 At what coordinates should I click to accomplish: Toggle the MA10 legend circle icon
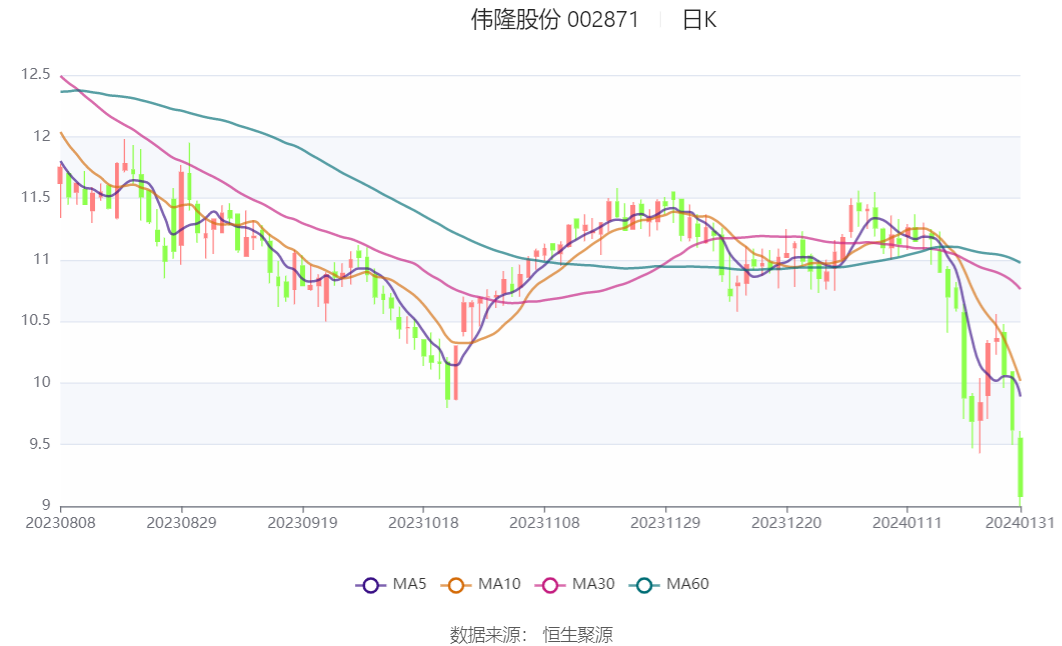[456, 585]
